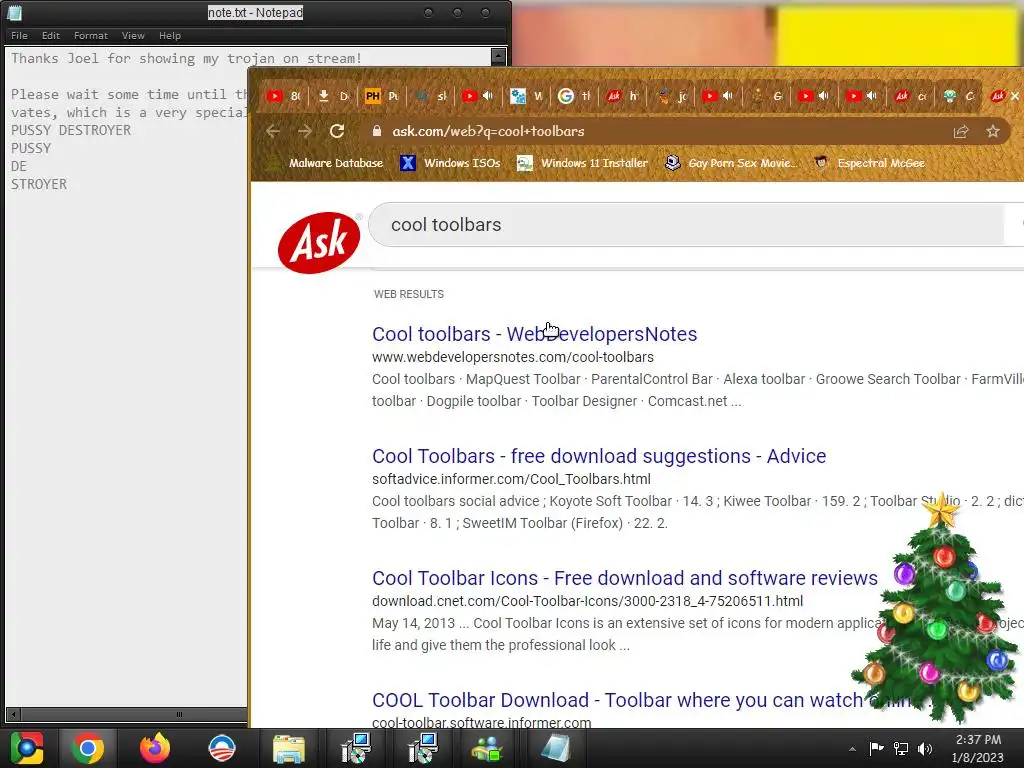Click the red Ask logo

(319, 242)
